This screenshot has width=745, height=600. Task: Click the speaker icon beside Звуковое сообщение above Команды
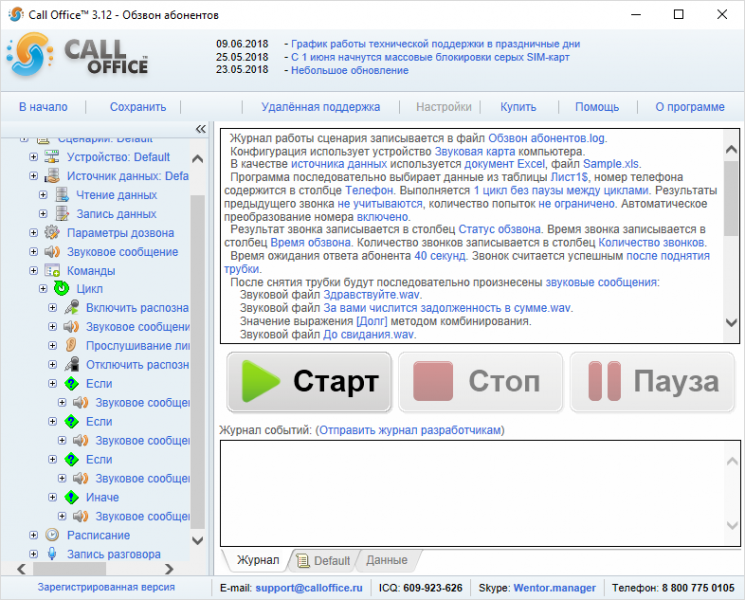(52, 252)
